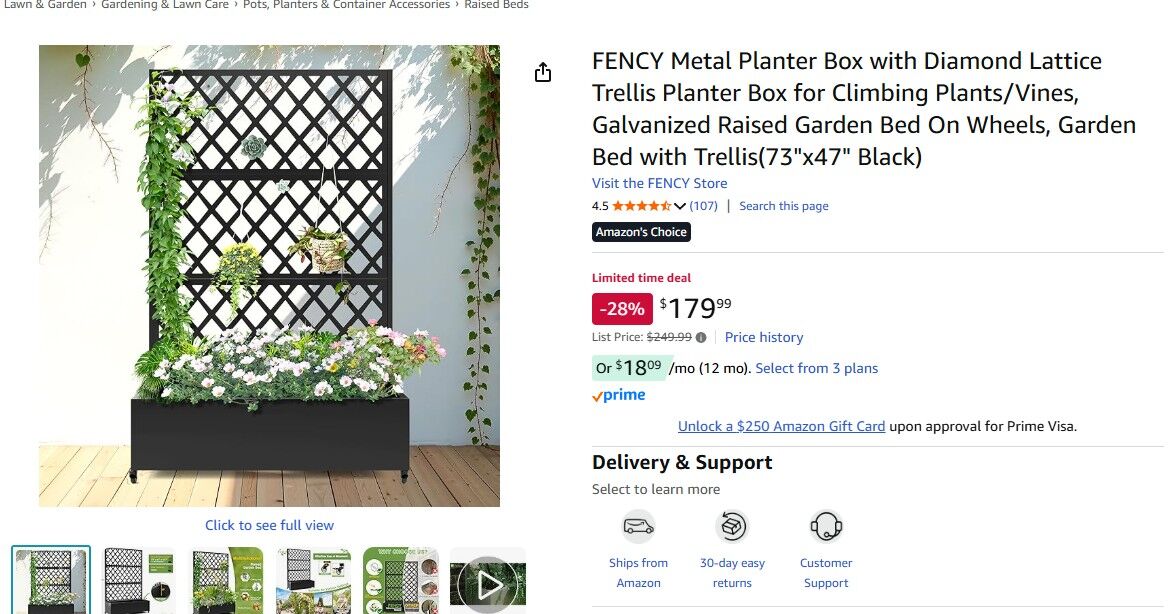Click the Prime logo badge

619,395
